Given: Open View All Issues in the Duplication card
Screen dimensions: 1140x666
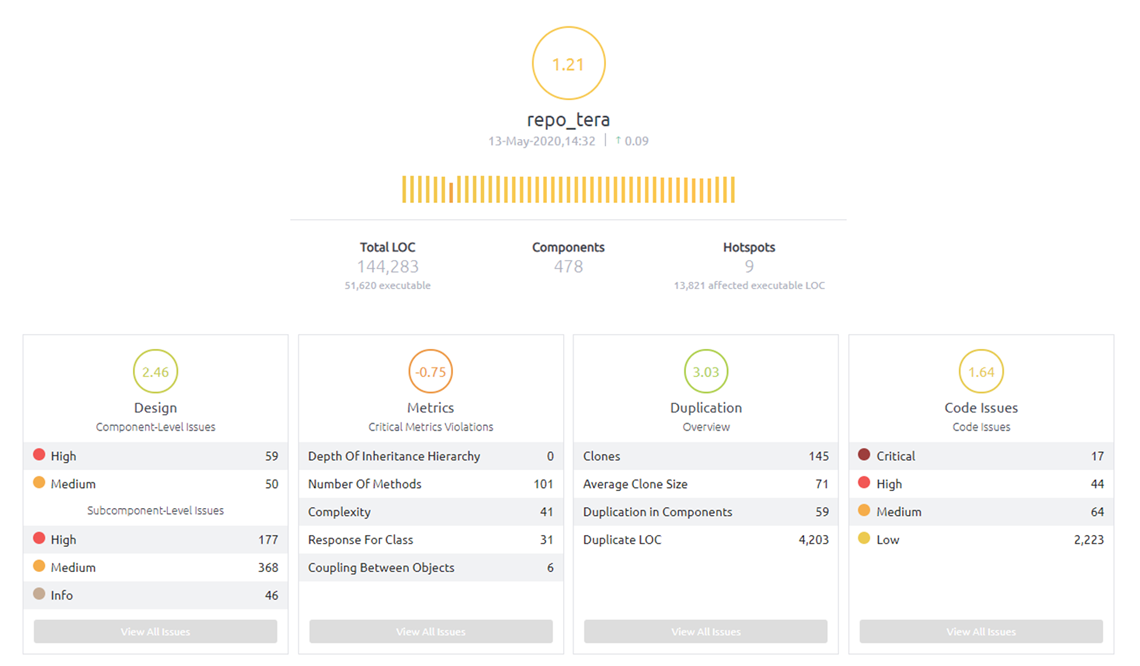Looking at the screenshot, I should tap(706, 631).
